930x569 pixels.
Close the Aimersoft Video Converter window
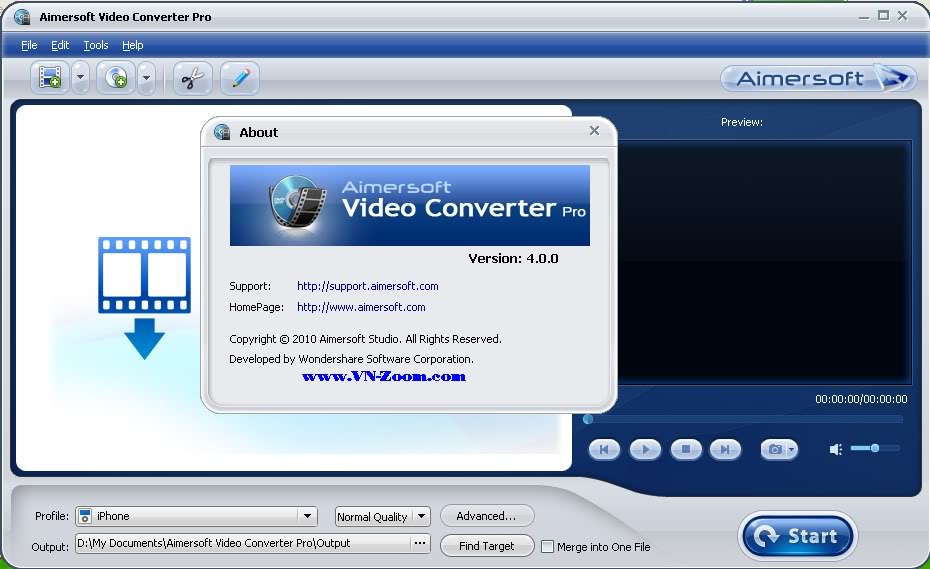pos(903,15)
